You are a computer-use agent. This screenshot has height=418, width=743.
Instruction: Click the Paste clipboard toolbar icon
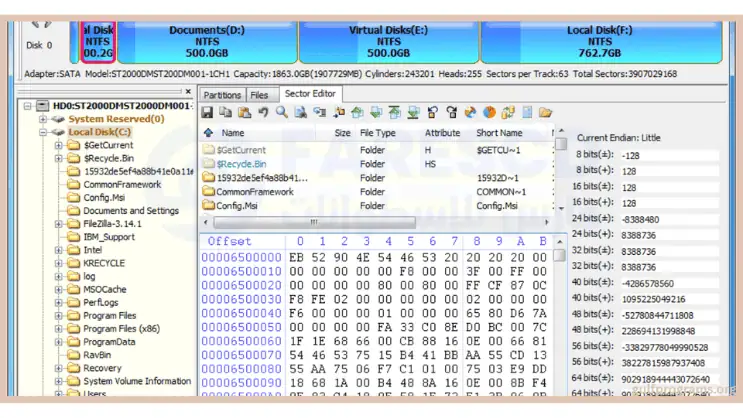point(245,112)
